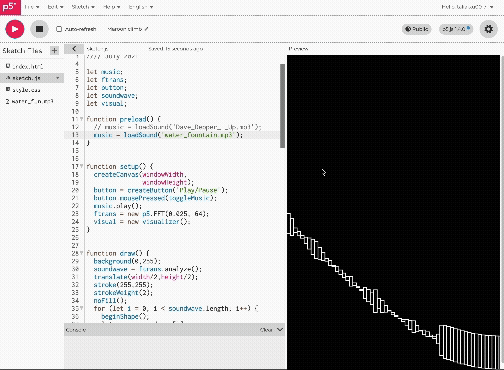Collapse the setup function fold arrow
Viewport: 504px width, 370px height.
81,166
